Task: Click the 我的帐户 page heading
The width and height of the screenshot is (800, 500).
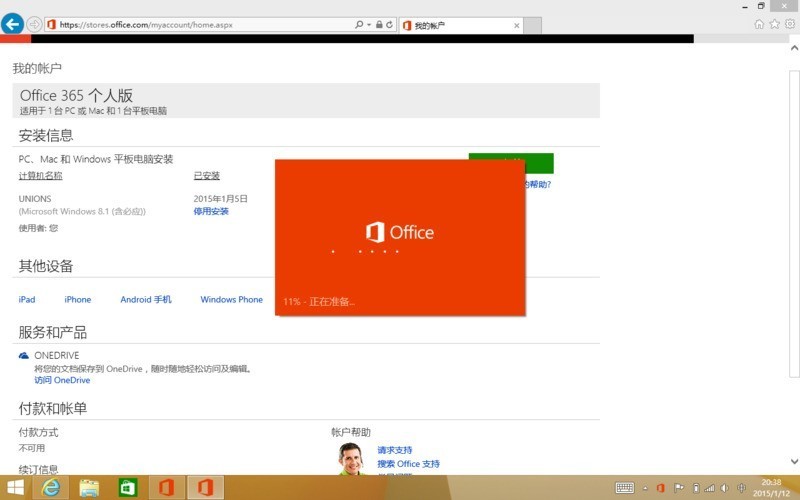Action: pos(37,68)
